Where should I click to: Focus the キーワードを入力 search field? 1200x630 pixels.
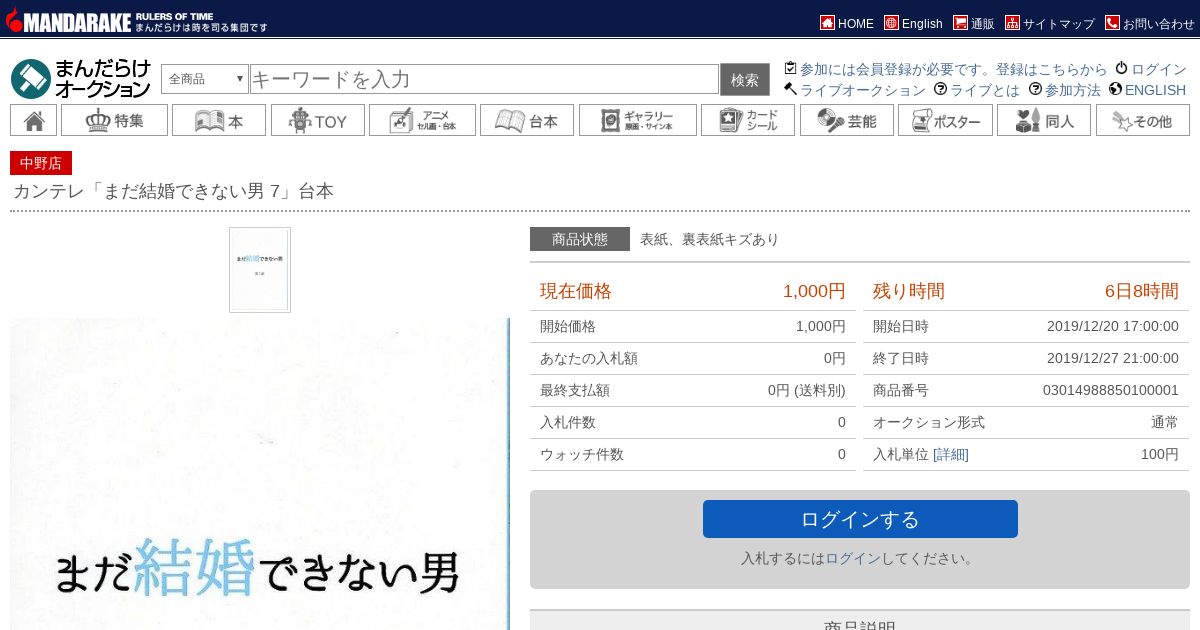click(484, 79)
